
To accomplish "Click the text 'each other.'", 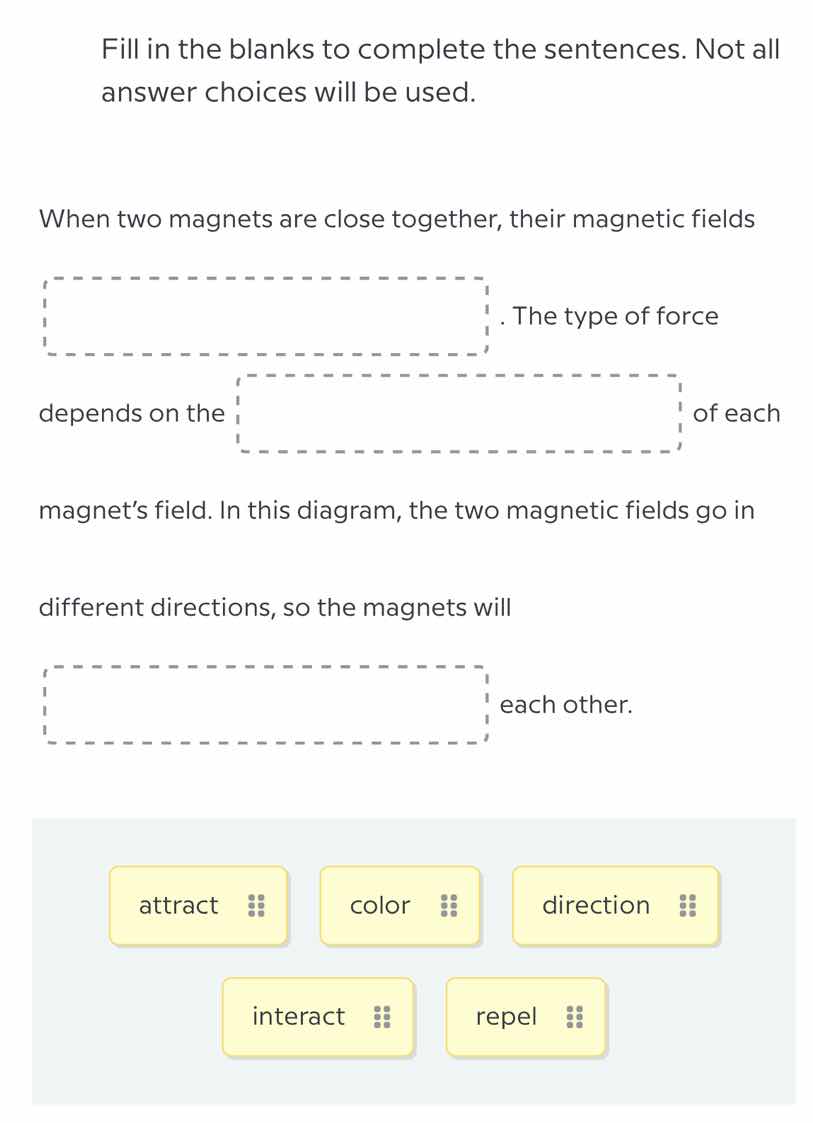I will click(566, 704).
